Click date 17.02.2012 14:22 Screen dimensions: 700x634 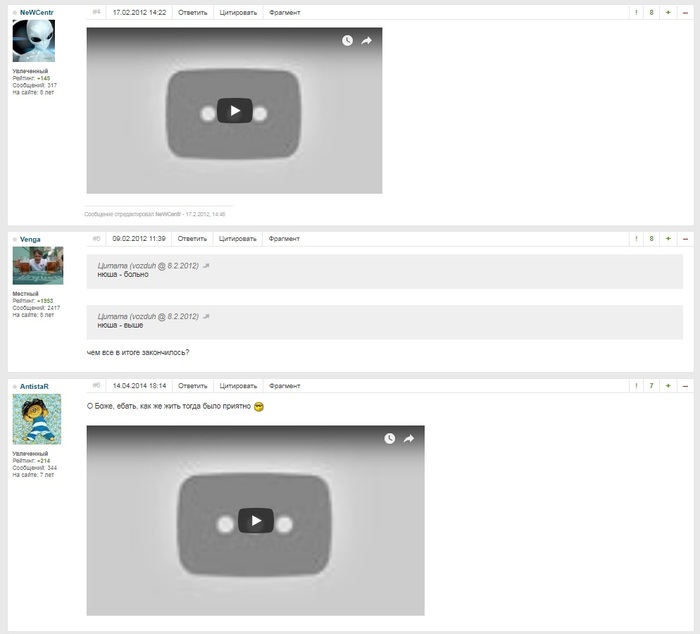coord(139,13)
